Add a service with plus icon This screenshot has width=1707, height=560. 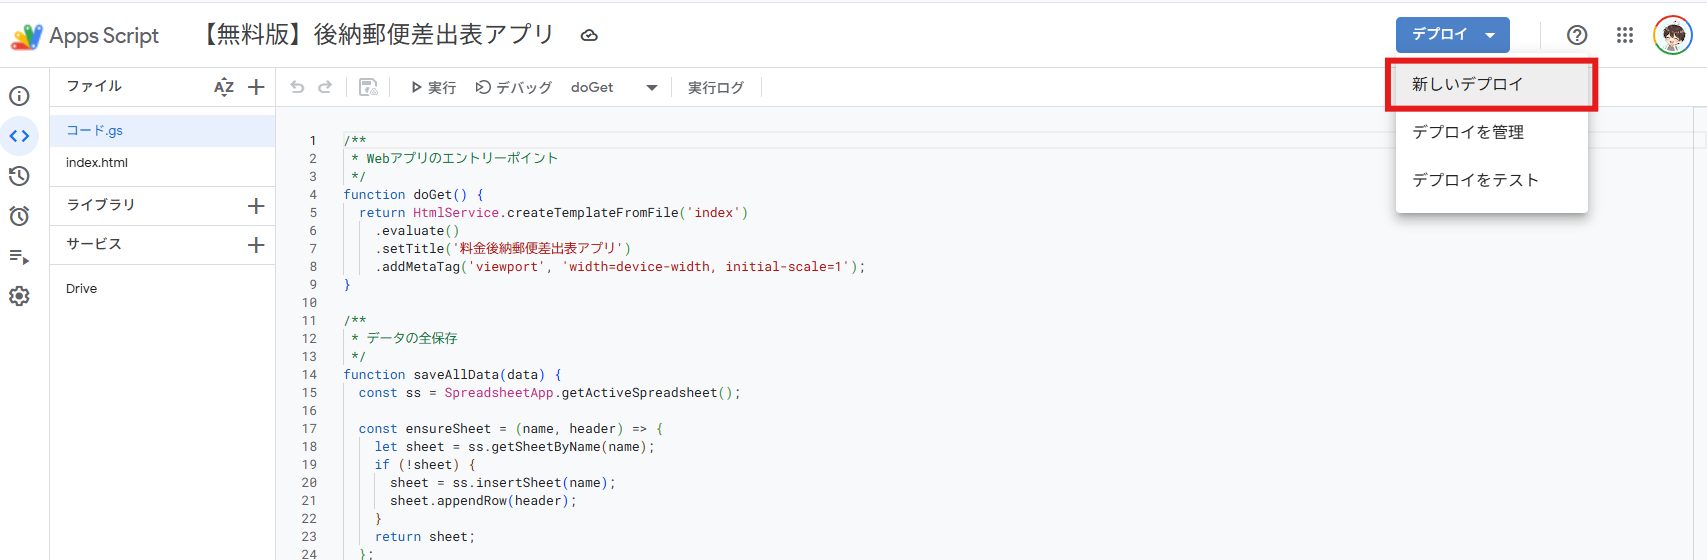pos(256,245)
